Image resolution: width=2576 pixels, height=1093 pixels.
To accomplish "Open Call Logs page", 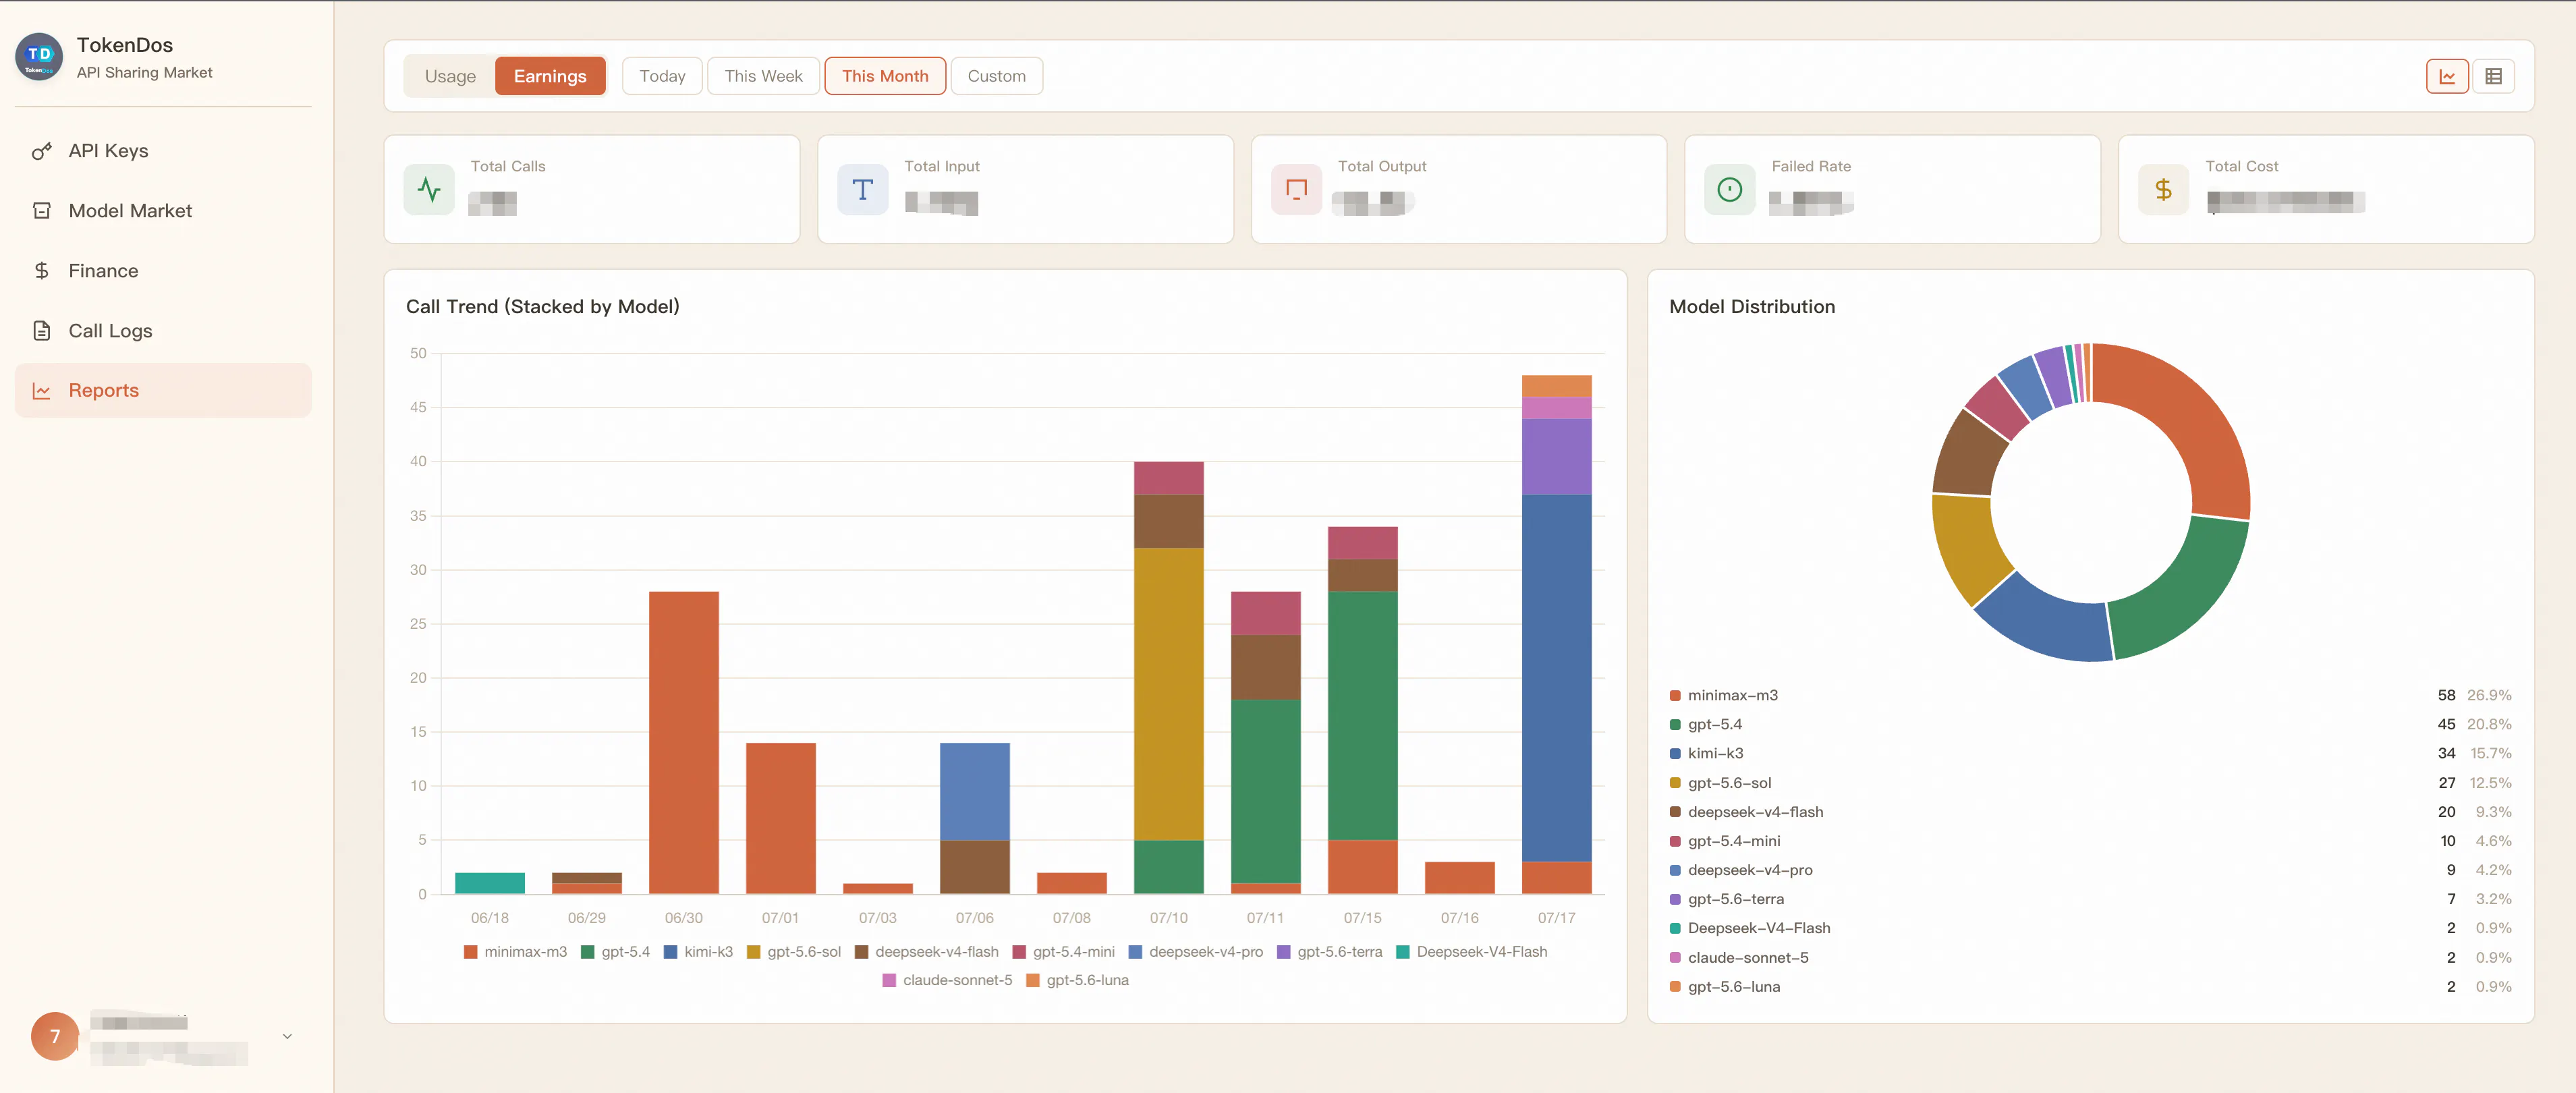I will pos(163,331).
